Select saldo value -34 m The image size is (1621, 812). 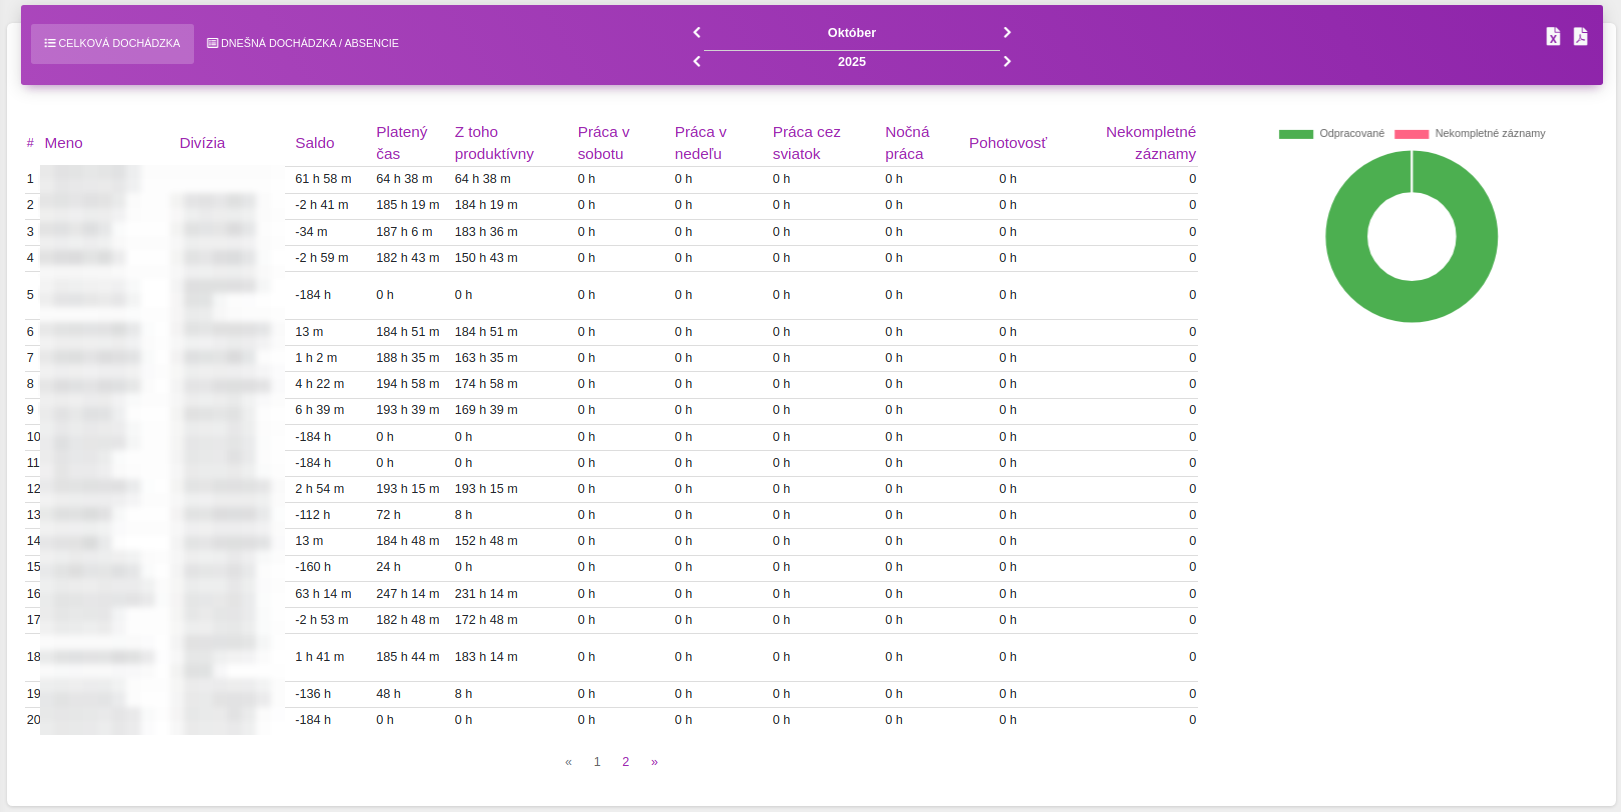coord(311,232)
